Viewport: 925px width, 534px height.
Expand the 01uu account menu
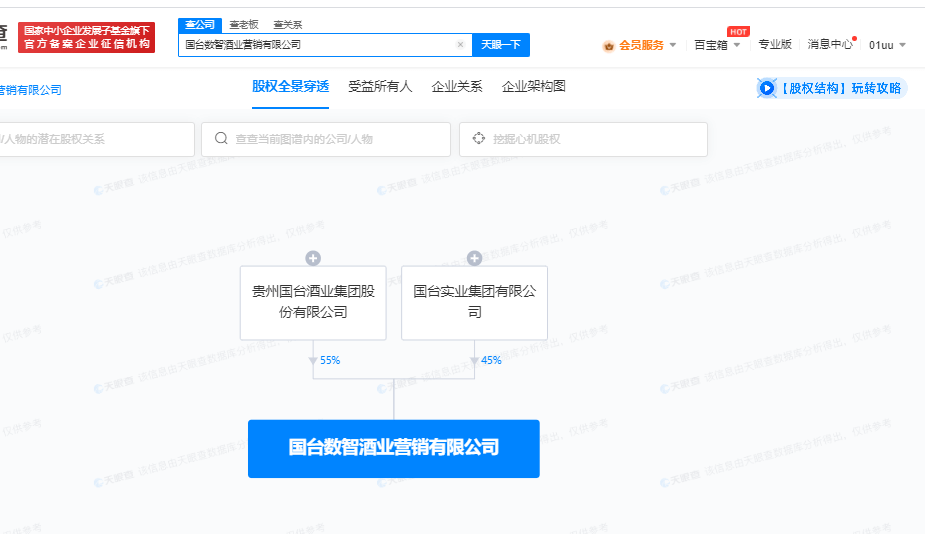[887, 45]
